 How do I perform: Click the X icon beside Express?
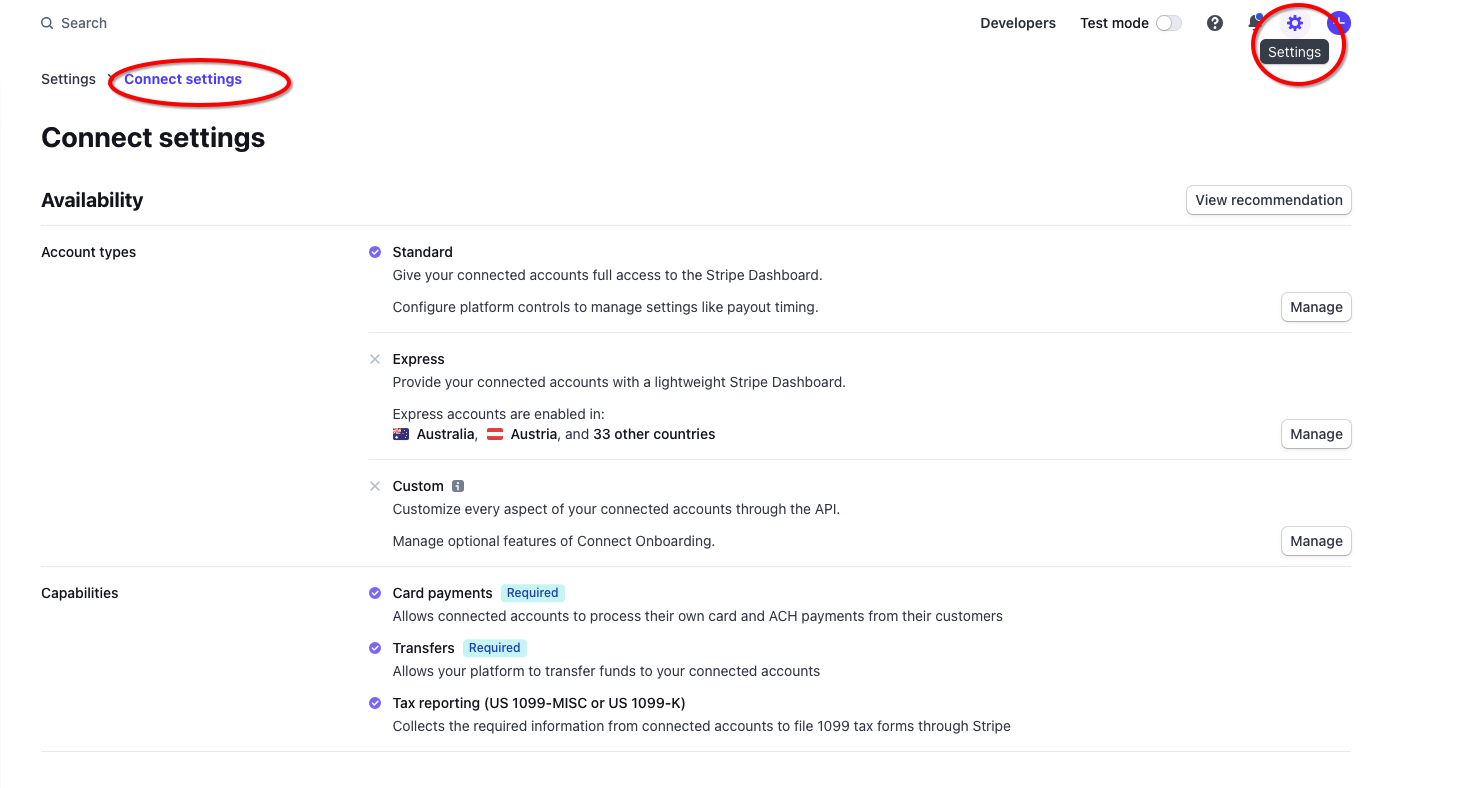point(375,359)
